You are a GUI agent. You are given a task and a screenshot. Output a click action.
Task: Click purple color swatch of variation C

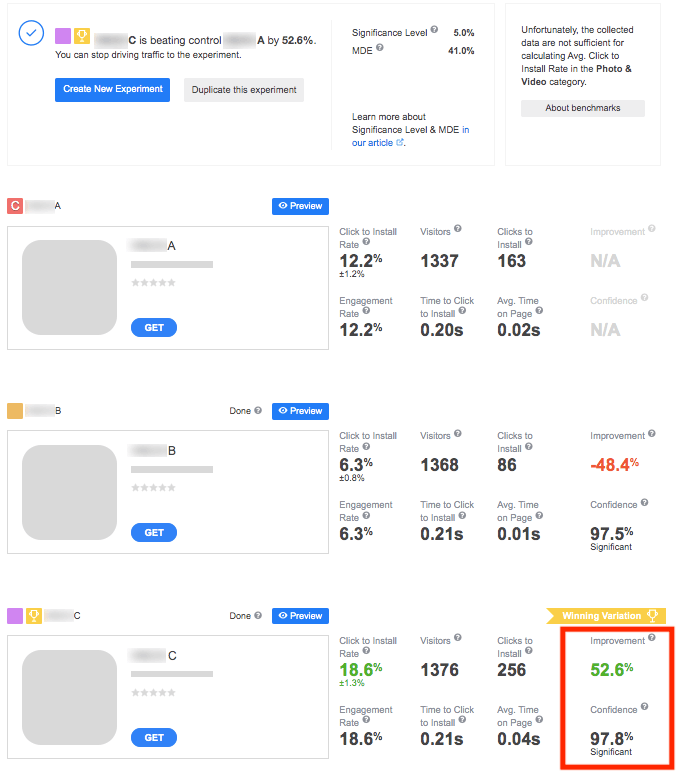point(15,616)
